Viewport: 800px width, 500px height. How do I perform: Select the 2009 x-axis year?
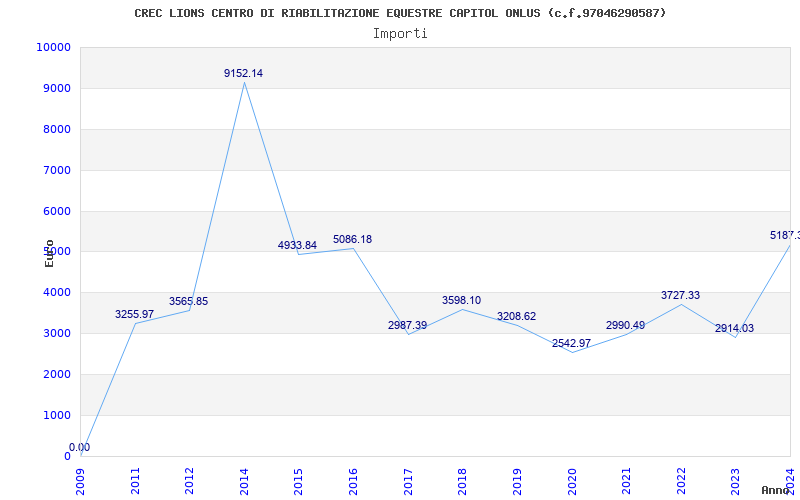(81, 482)
